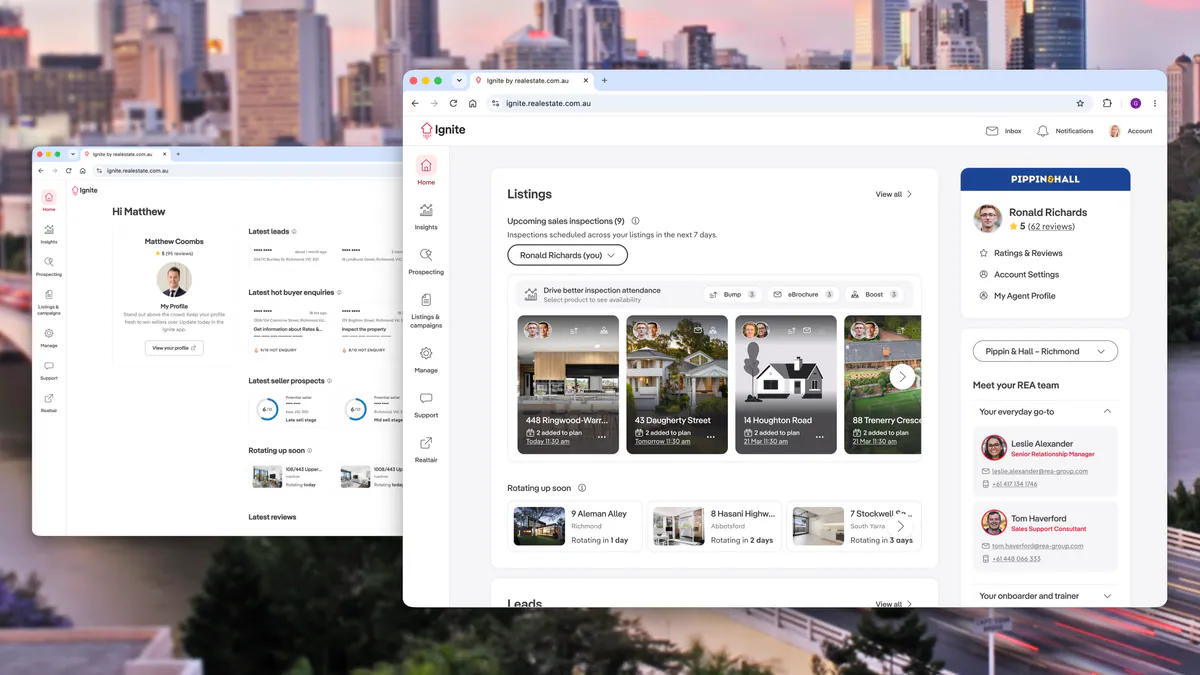1200x675 pixels.
Task: Collapse the Your everyday go-to section
Action: point(1045,411)
